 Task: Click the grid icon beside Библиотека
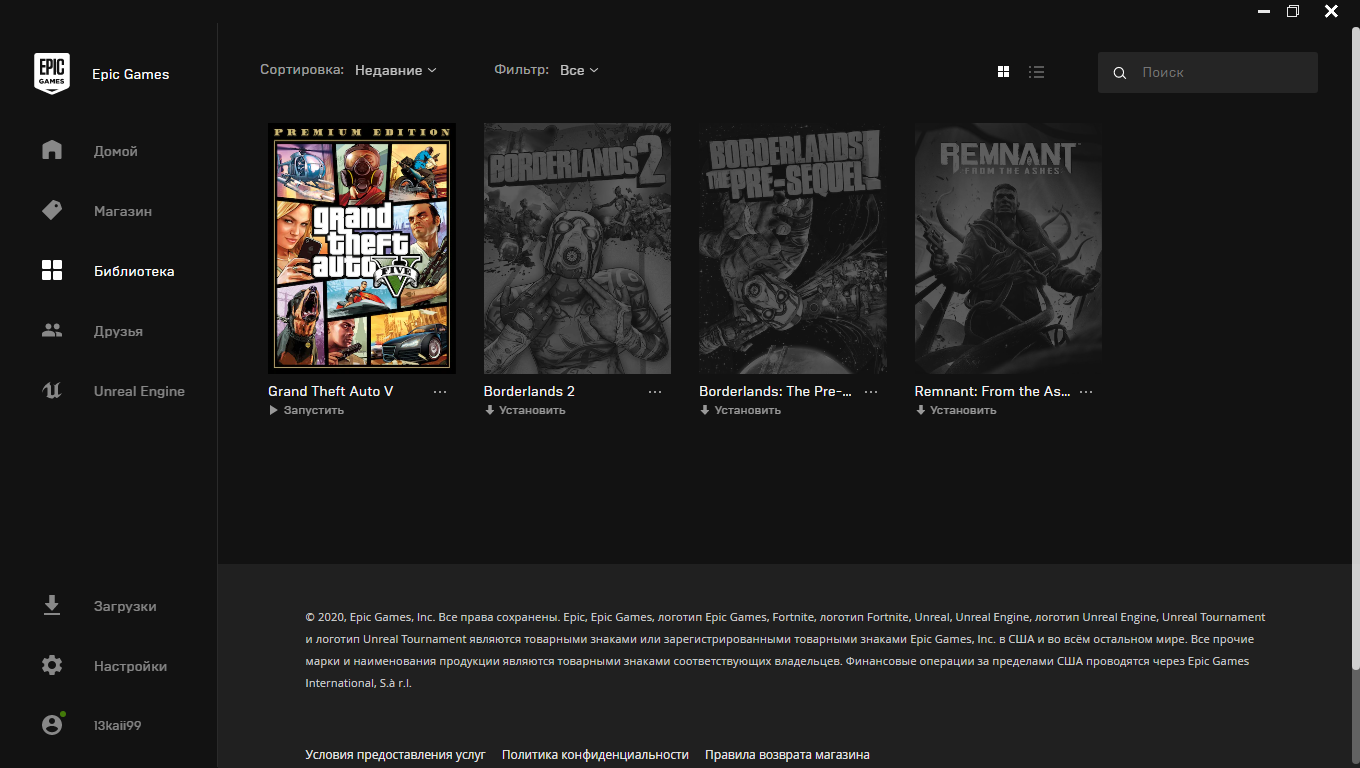pyautogui.click(x=52, y=271)
